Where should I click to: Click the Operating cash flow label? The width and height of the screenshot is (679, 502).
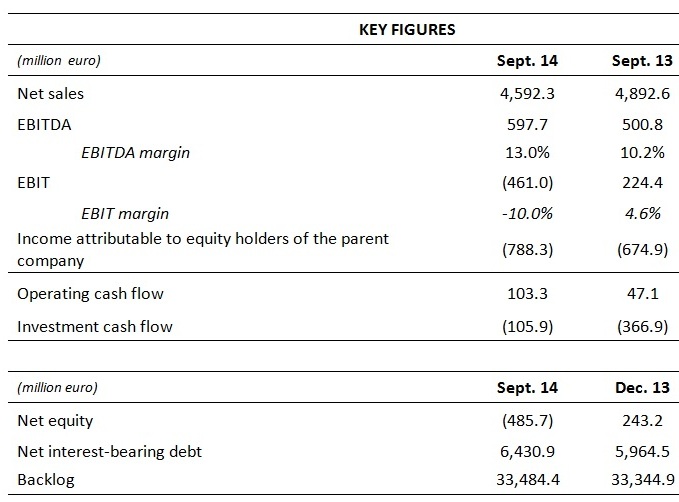[91, 294]
